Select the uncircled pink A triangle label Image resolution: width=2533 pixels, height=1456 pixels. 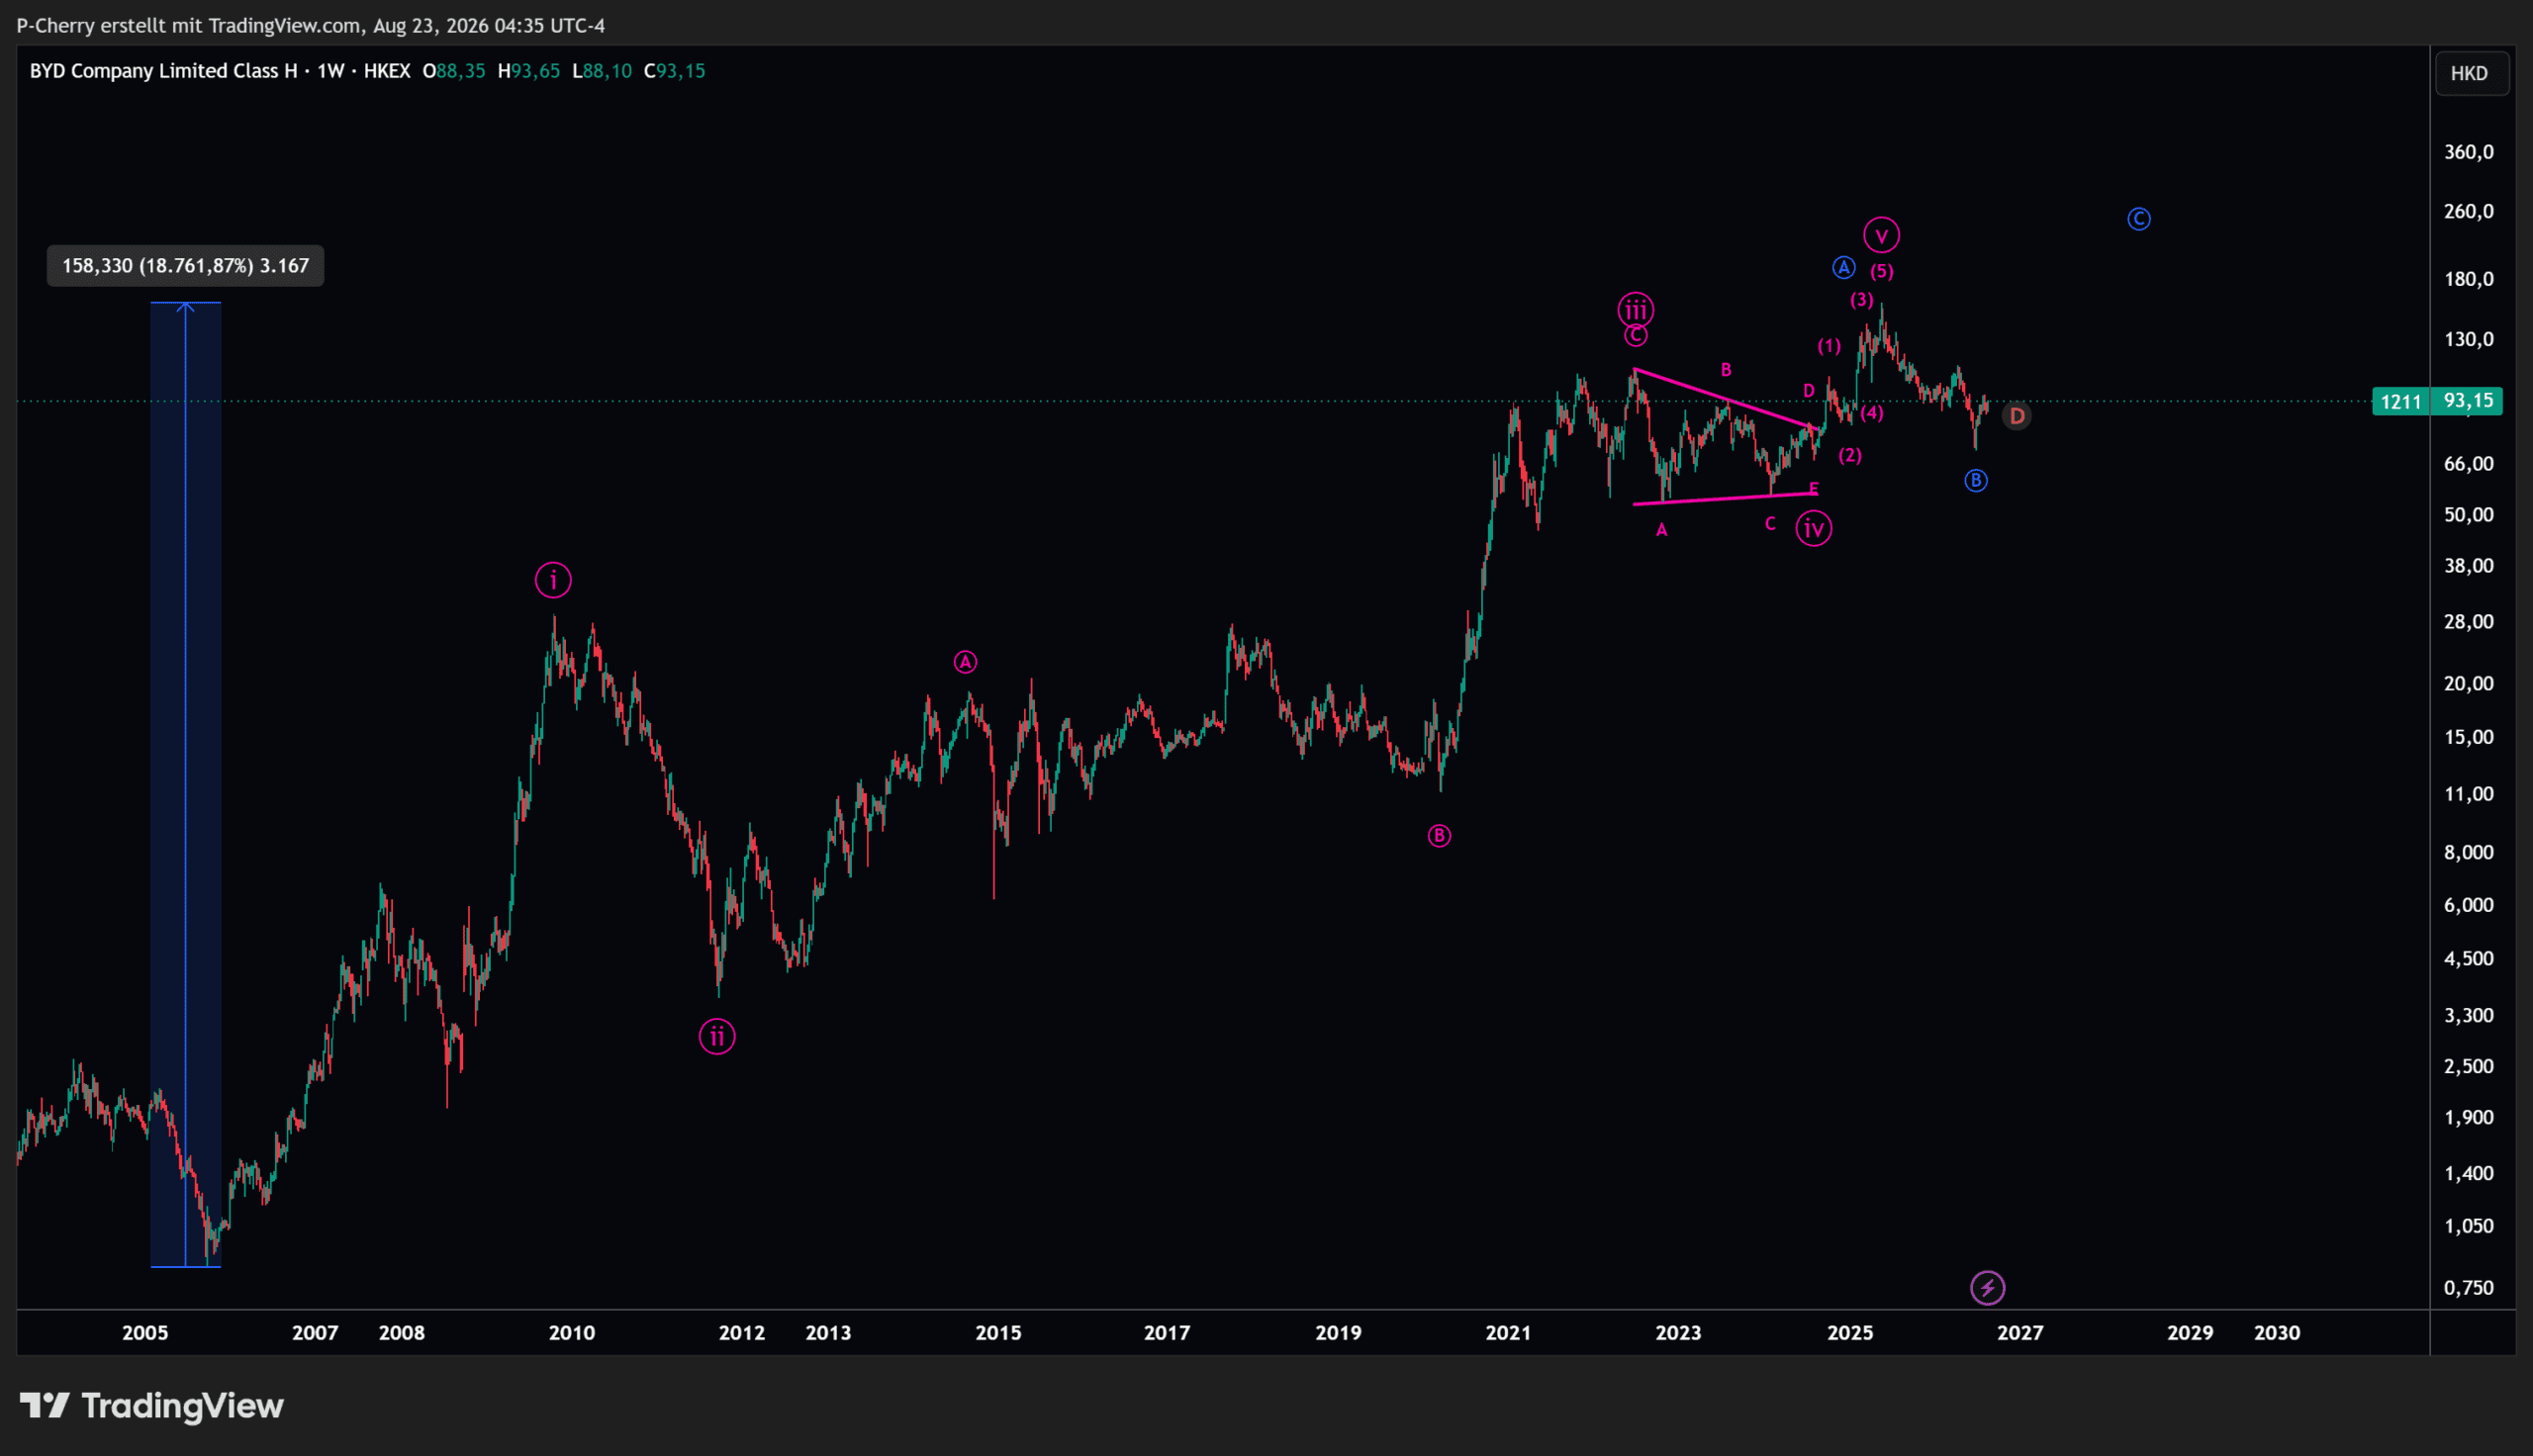[1662, 530]
